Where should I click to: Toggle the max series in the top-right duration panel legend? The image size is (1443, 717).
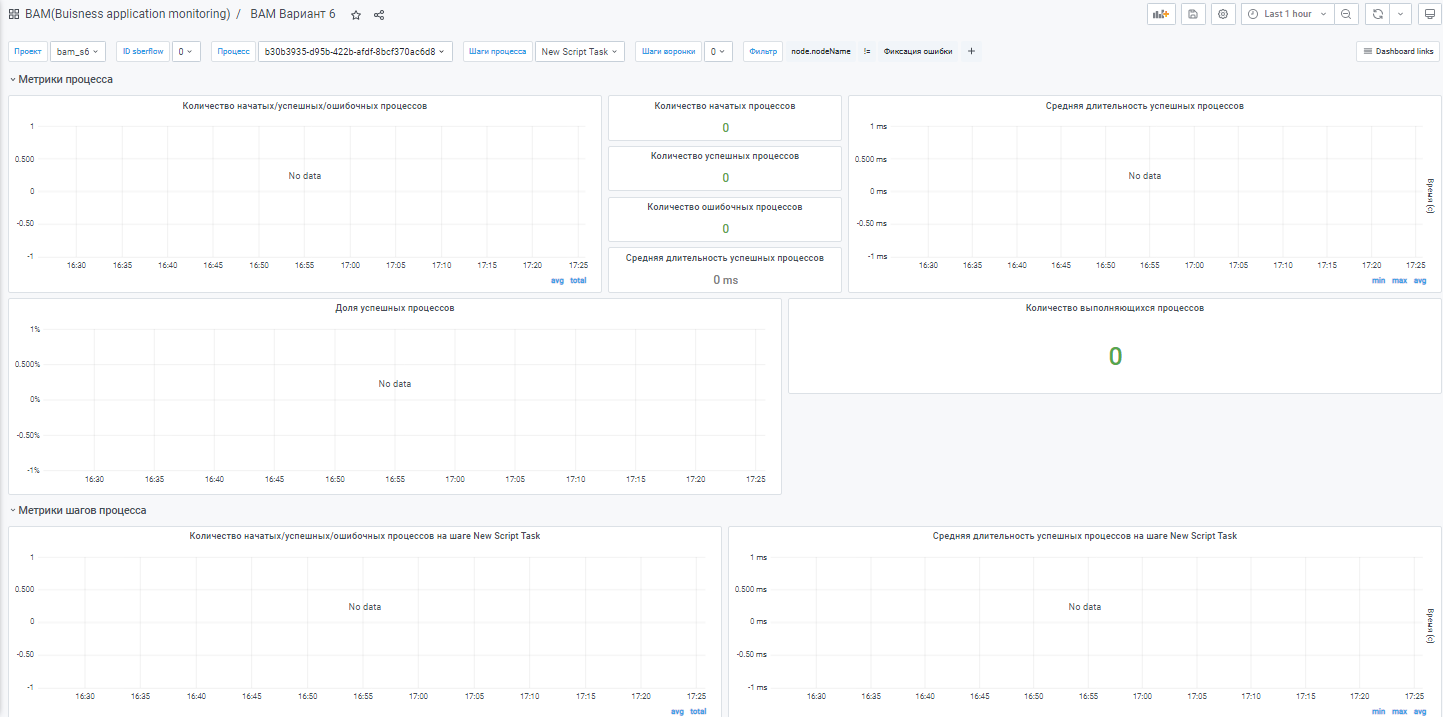coord(1399,280)
